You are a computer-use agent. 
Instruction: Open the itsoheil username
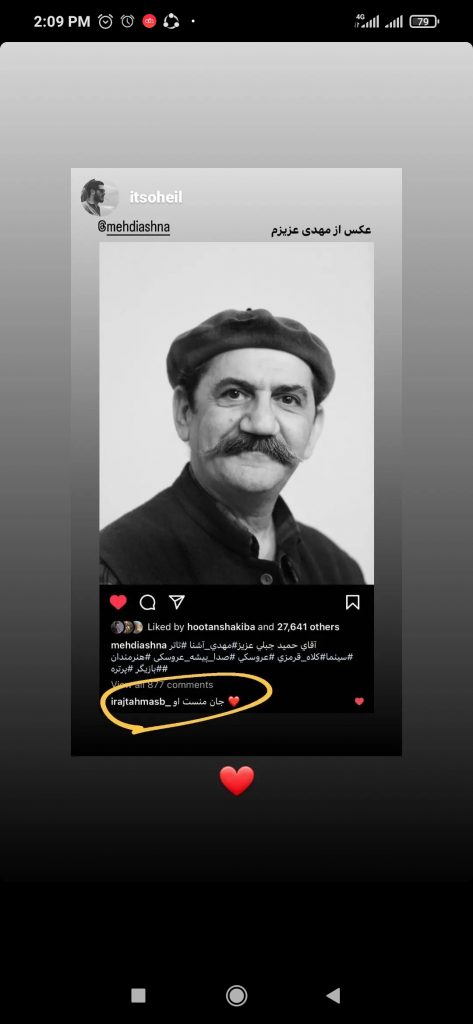156,197
